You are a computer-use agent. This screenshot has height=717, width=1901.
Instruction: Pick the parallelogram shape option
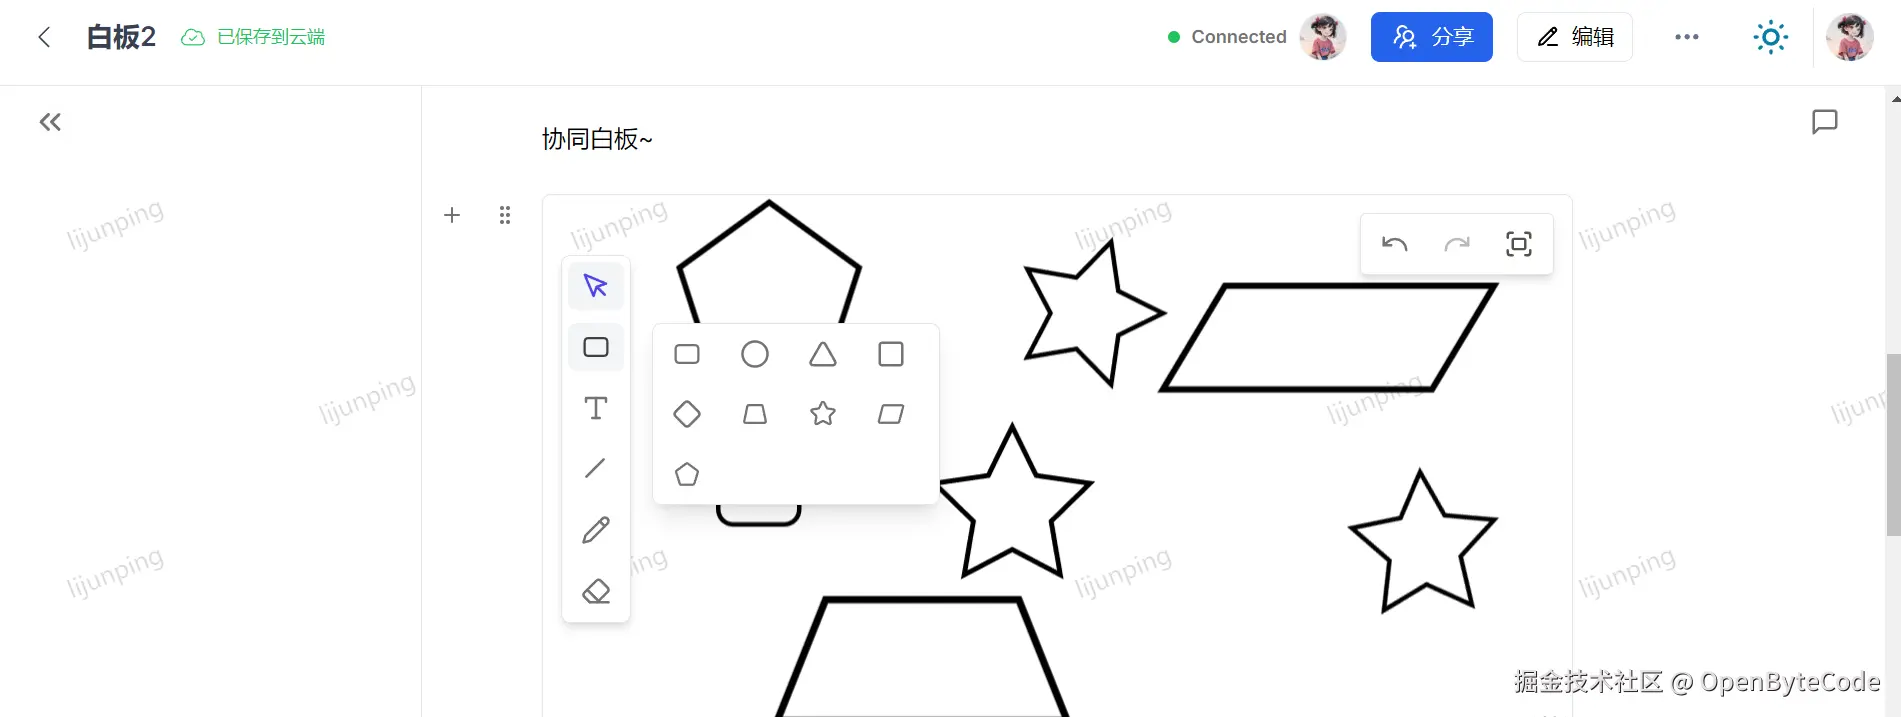[891, 413]
